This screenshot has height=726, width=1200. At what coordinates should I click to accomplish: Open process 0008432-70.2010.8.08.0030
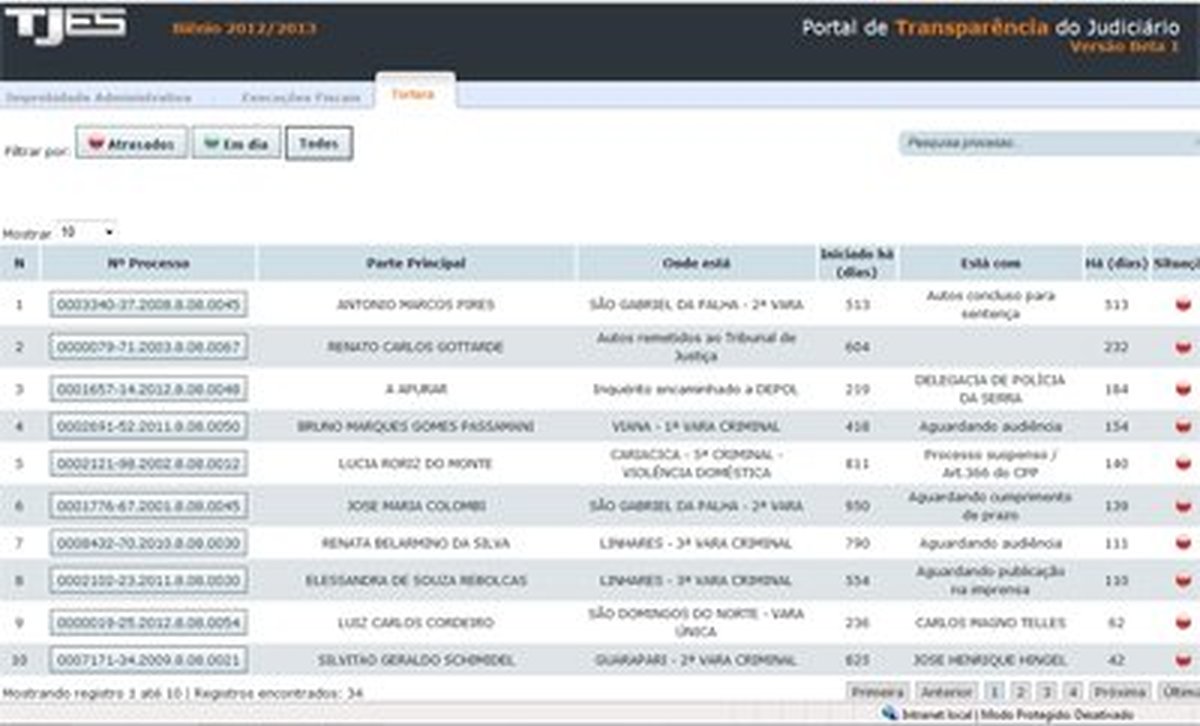pyautogui.click(x=148, y=544)
